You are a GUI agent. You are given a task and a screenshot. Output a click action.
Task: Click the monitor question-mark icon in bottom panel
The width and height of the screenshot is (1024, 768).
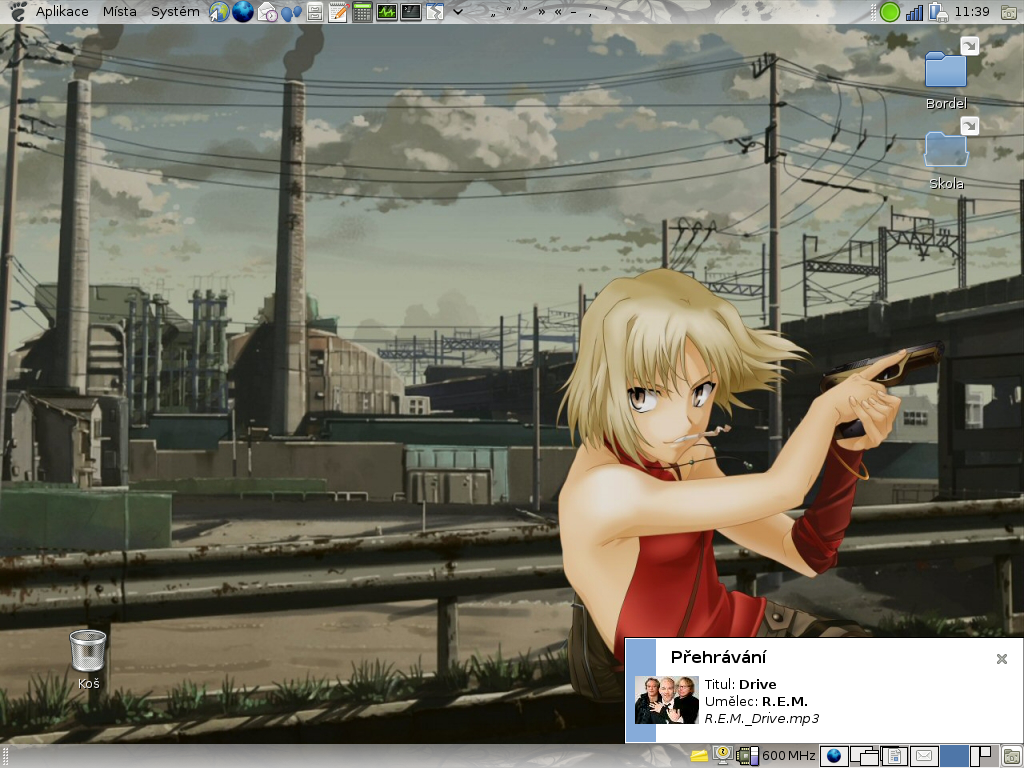(x=722, y=756)
